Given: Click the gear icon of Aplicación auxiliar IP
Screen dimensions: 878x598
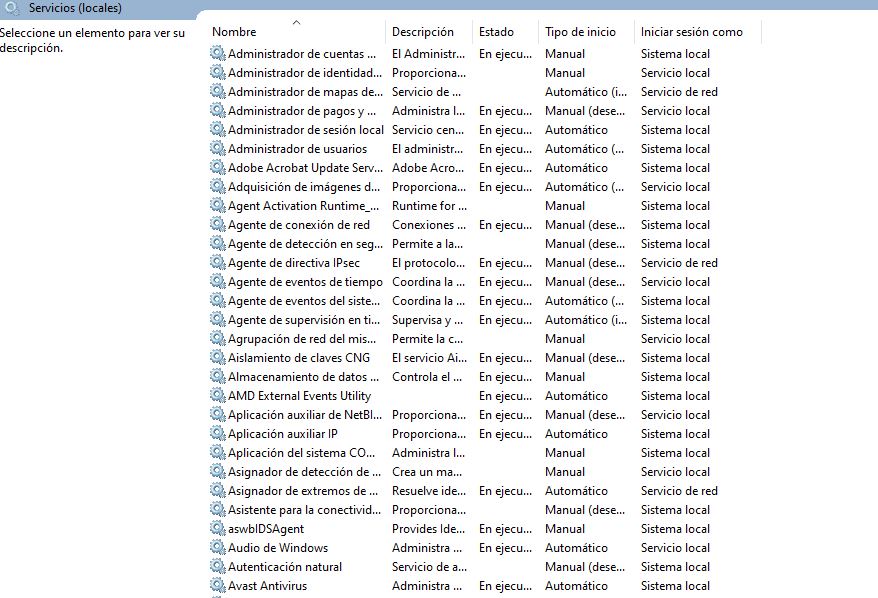Looking at the screenshot, I should pos(217,434).
